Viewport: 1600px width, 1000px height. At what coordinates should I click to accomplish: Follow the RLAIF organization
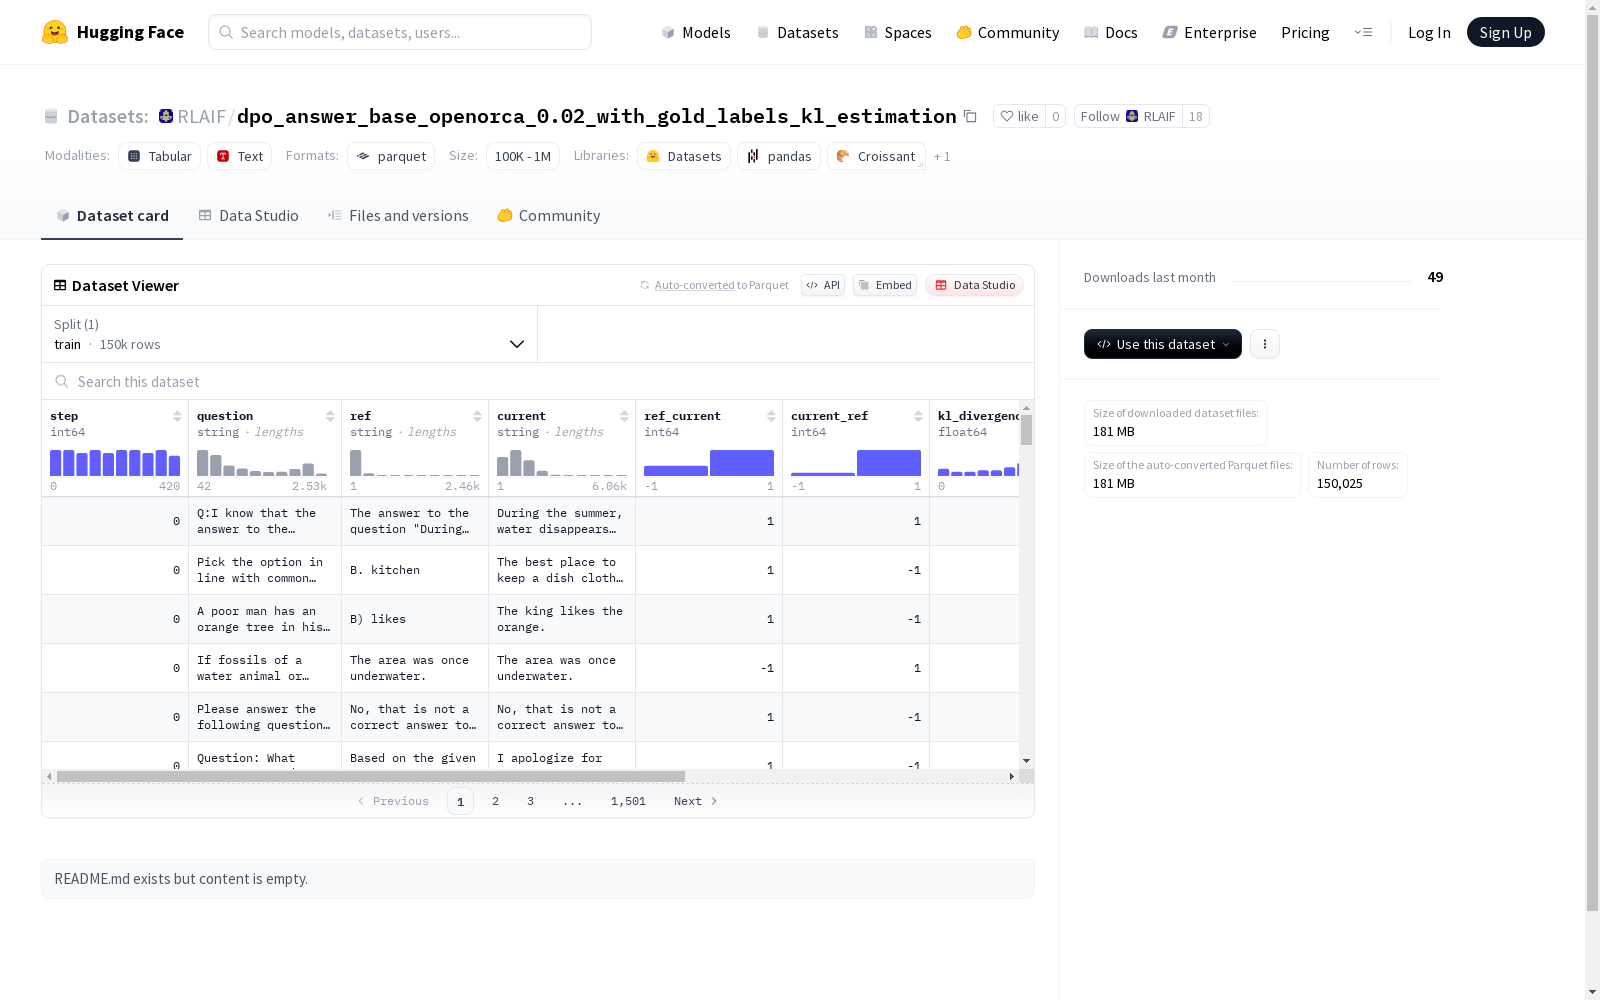pyautogui.click(x=1128, y=116)
